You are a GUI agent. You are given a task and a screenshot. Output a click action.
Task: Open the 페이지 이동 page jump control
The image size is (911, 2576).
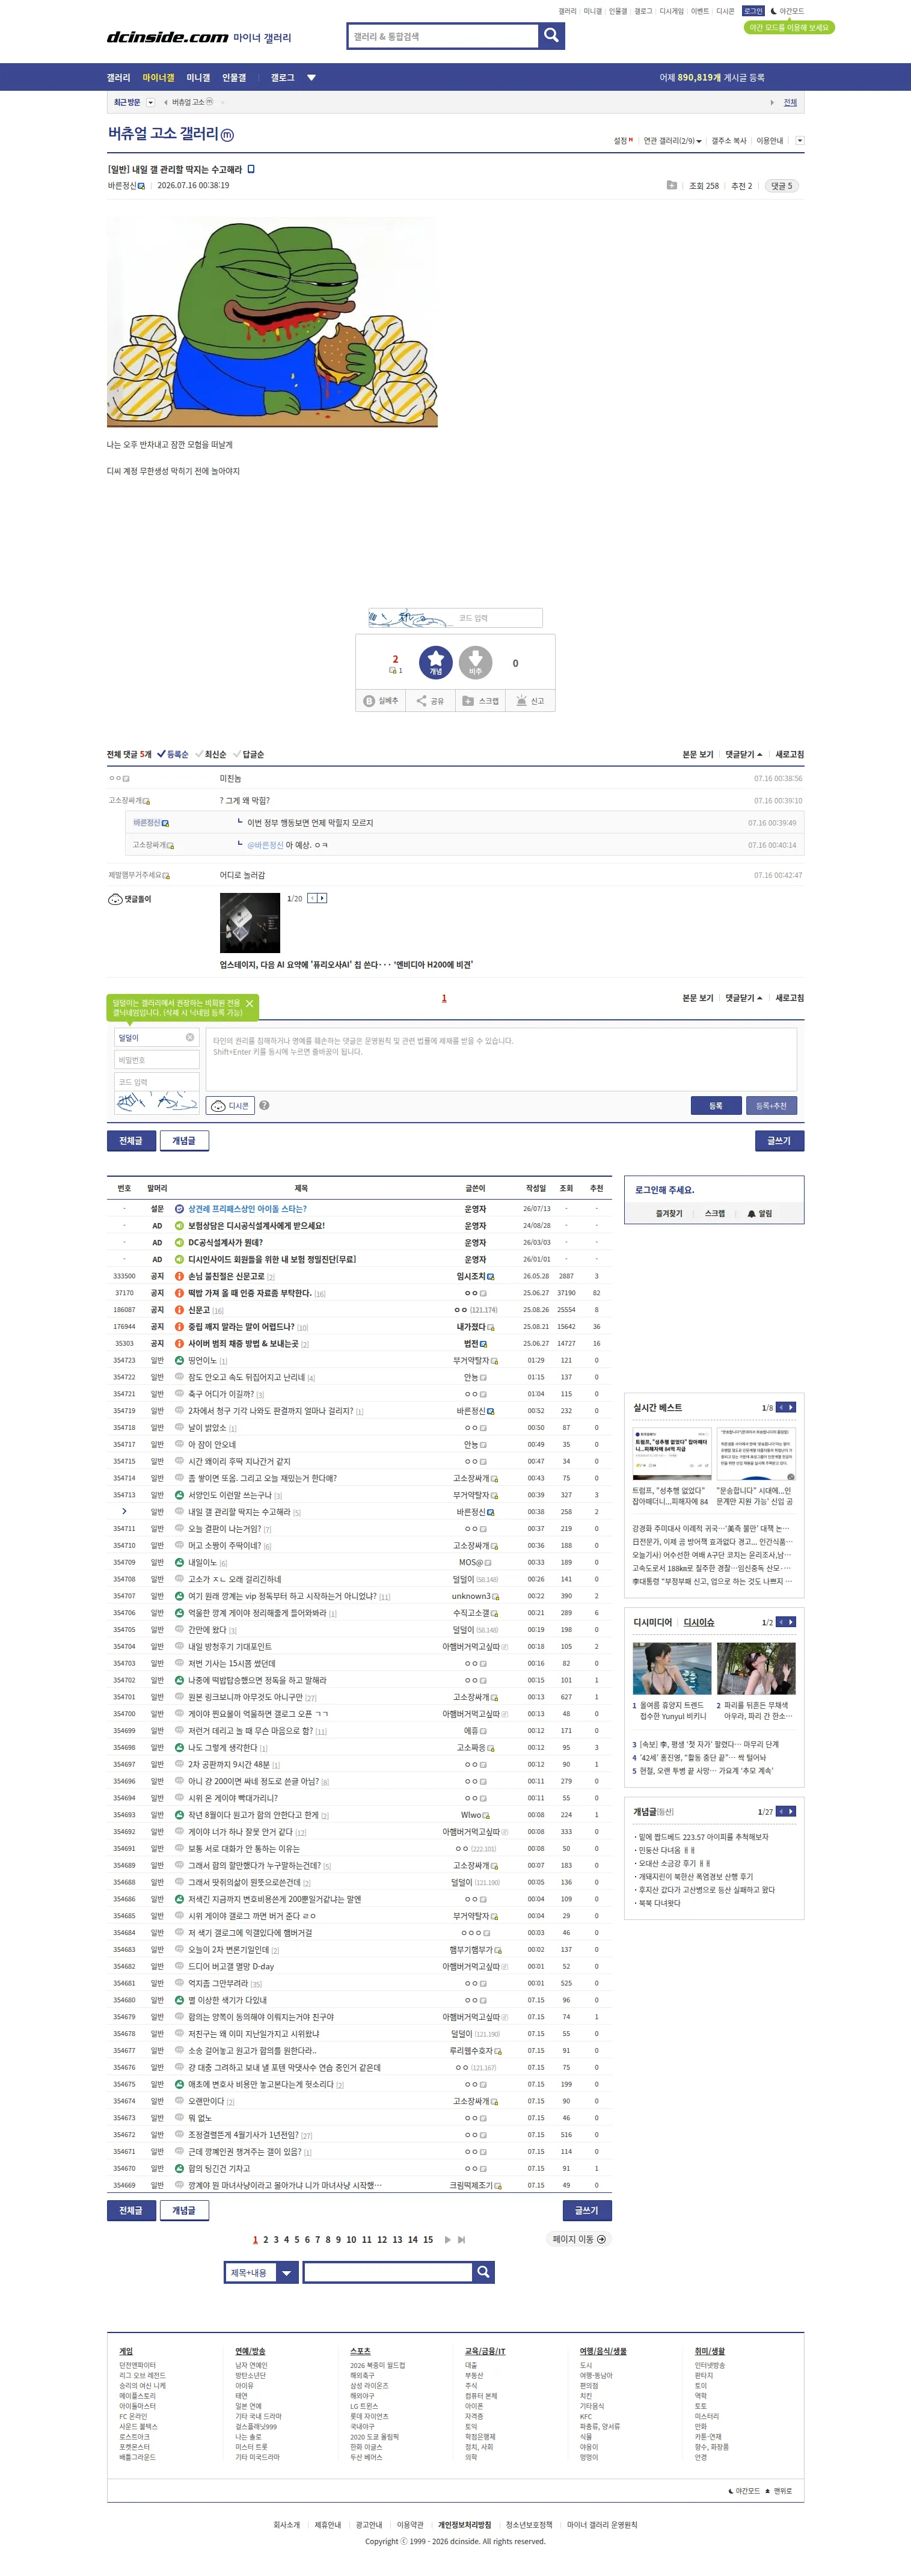click(580, 2240)
